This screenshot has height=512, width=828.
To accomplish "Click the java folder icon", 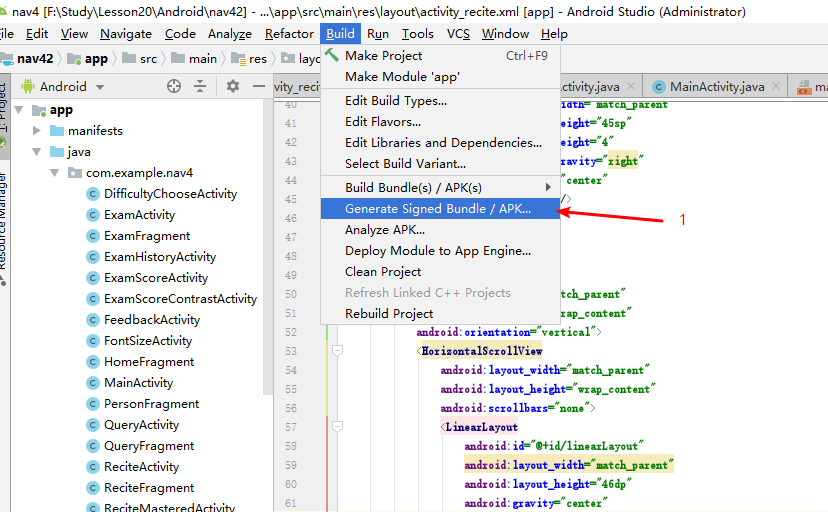I will click(57, 151).
